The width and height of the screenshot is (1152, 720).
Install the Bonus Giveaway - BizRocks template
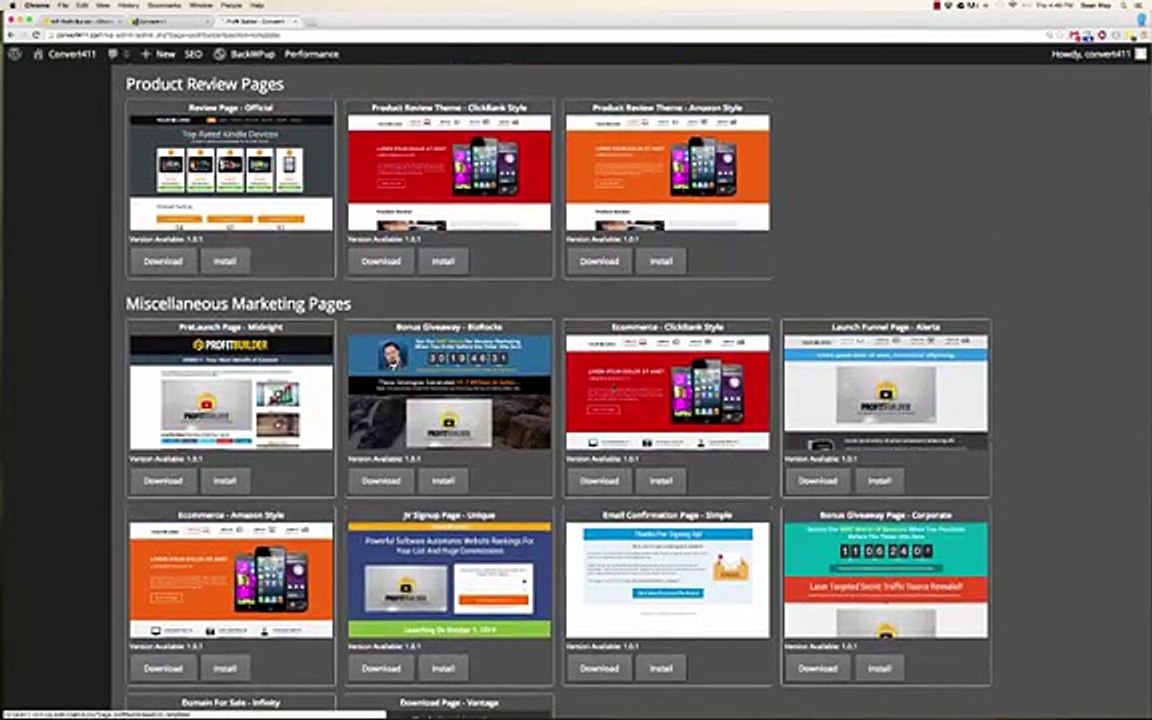click(x=443, y=480)
